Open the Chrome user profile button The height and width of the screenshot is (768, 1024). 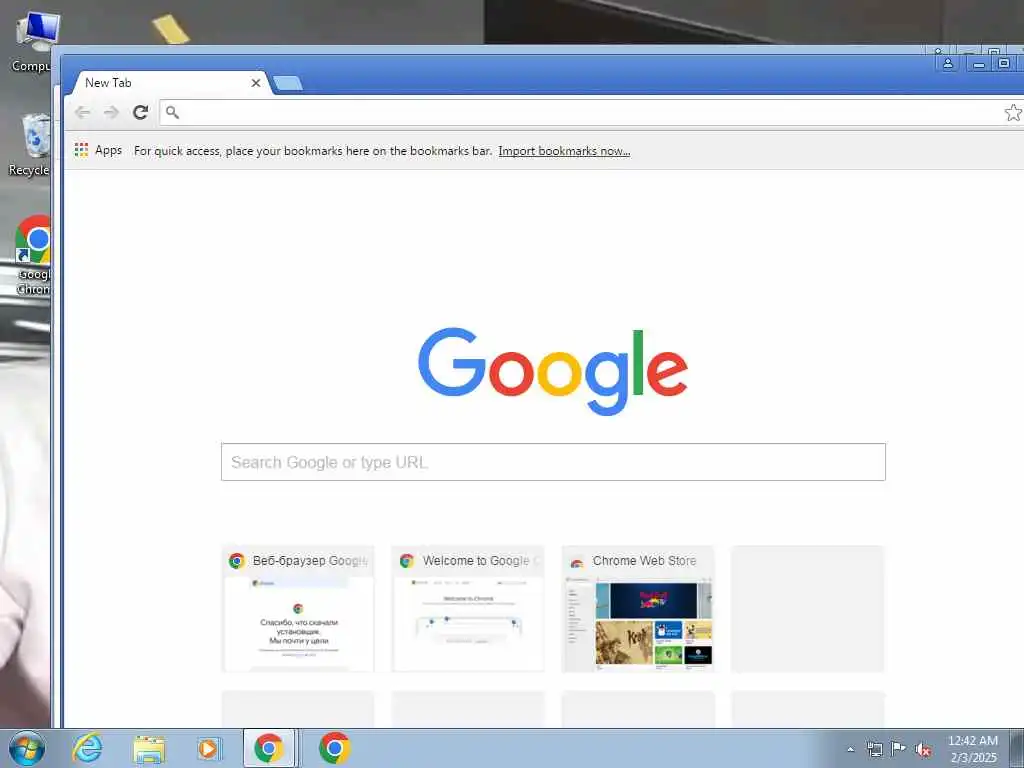click(948, 63)
